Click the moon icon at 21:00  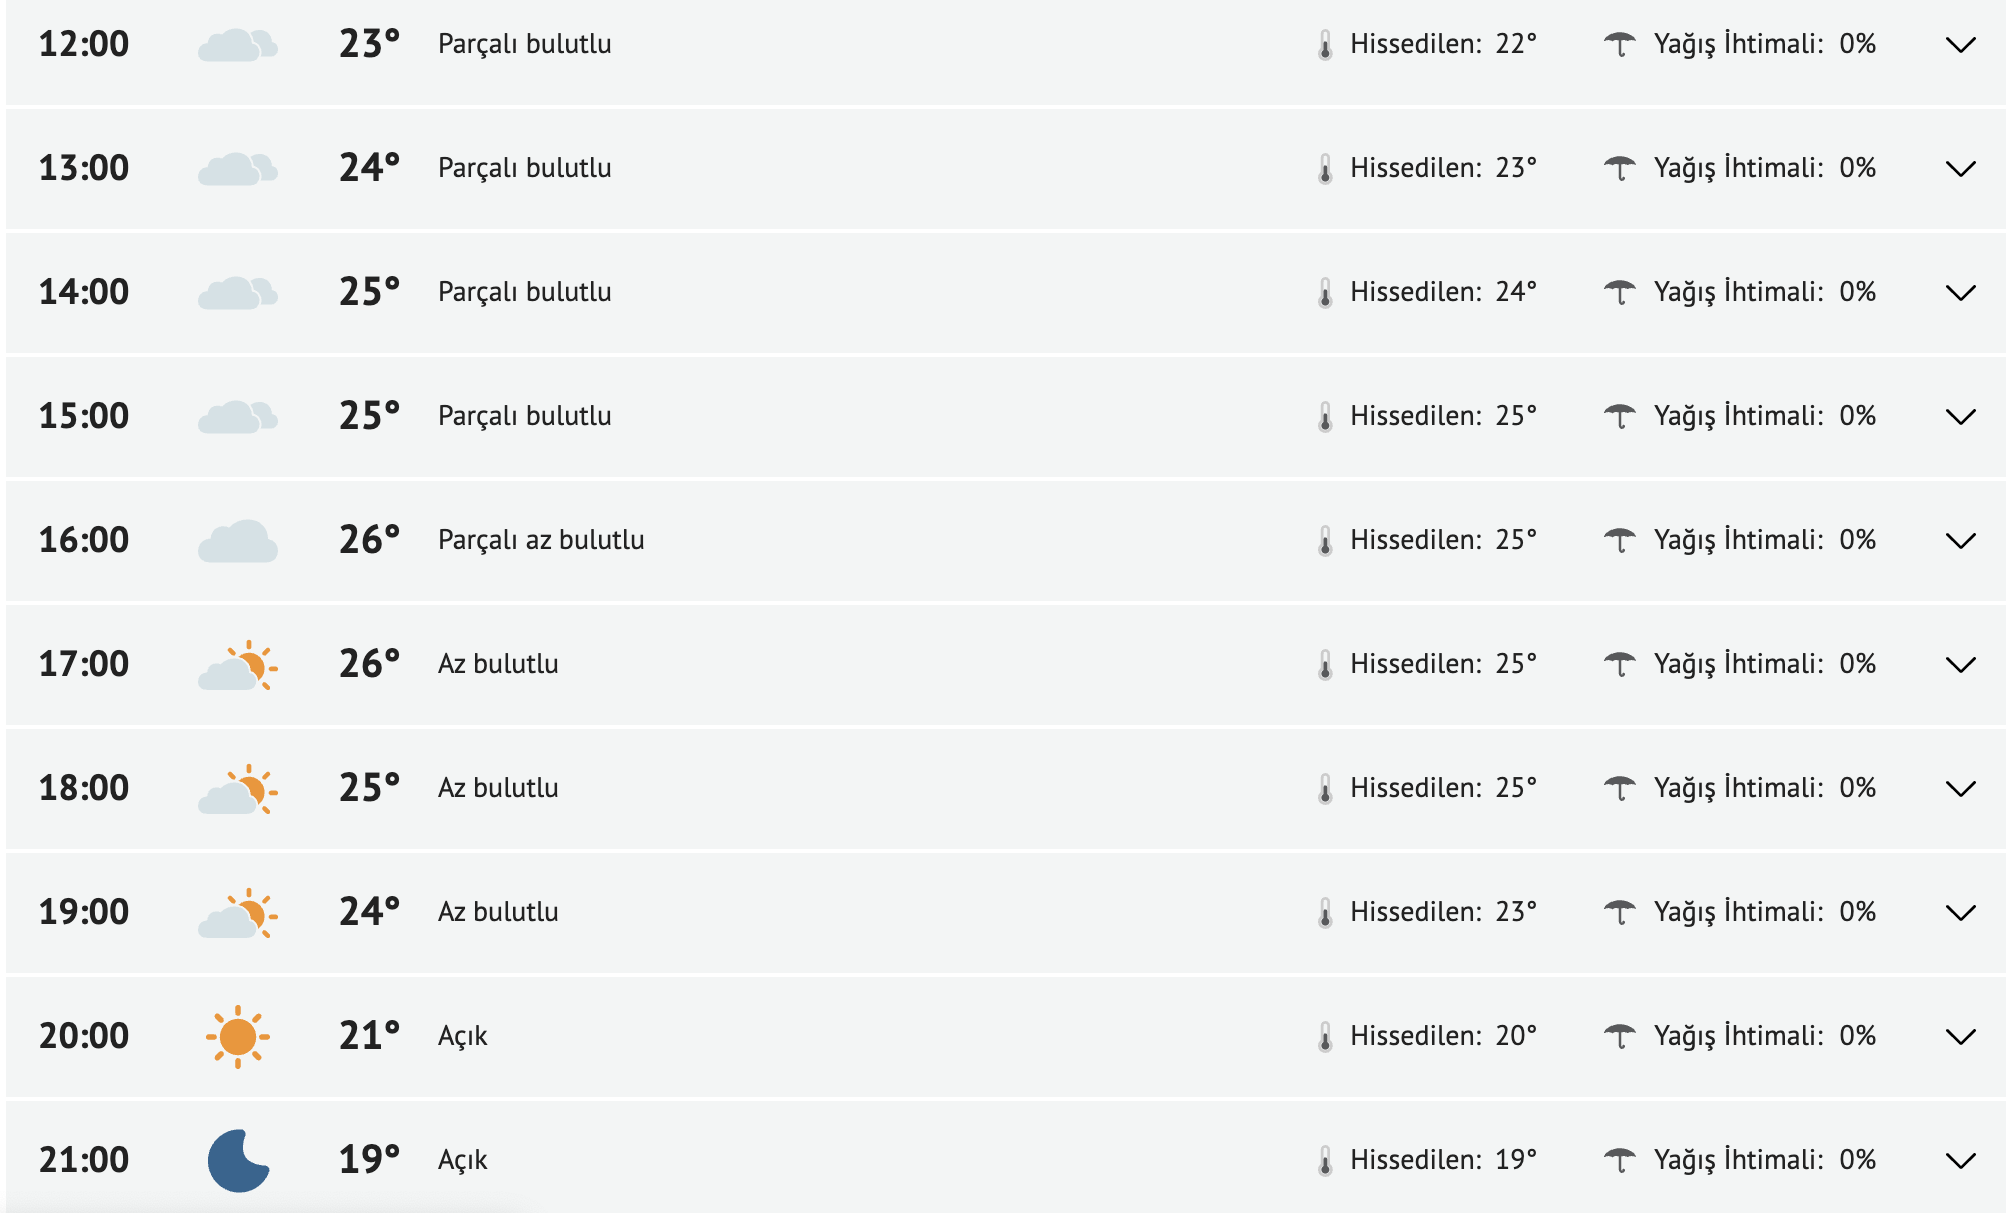point(238,1160)
